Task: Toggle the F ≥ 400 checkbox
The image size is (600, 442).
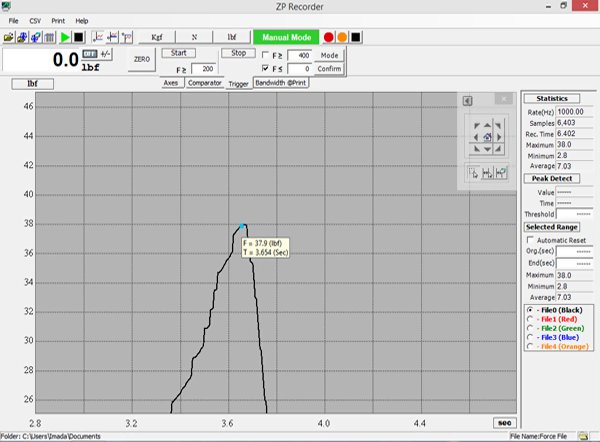Action: pos(264,55)
